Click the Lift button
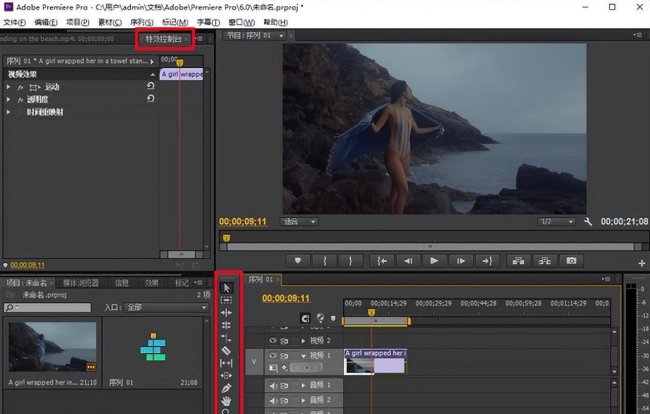650x414 pixels. [x=519, y=261]
